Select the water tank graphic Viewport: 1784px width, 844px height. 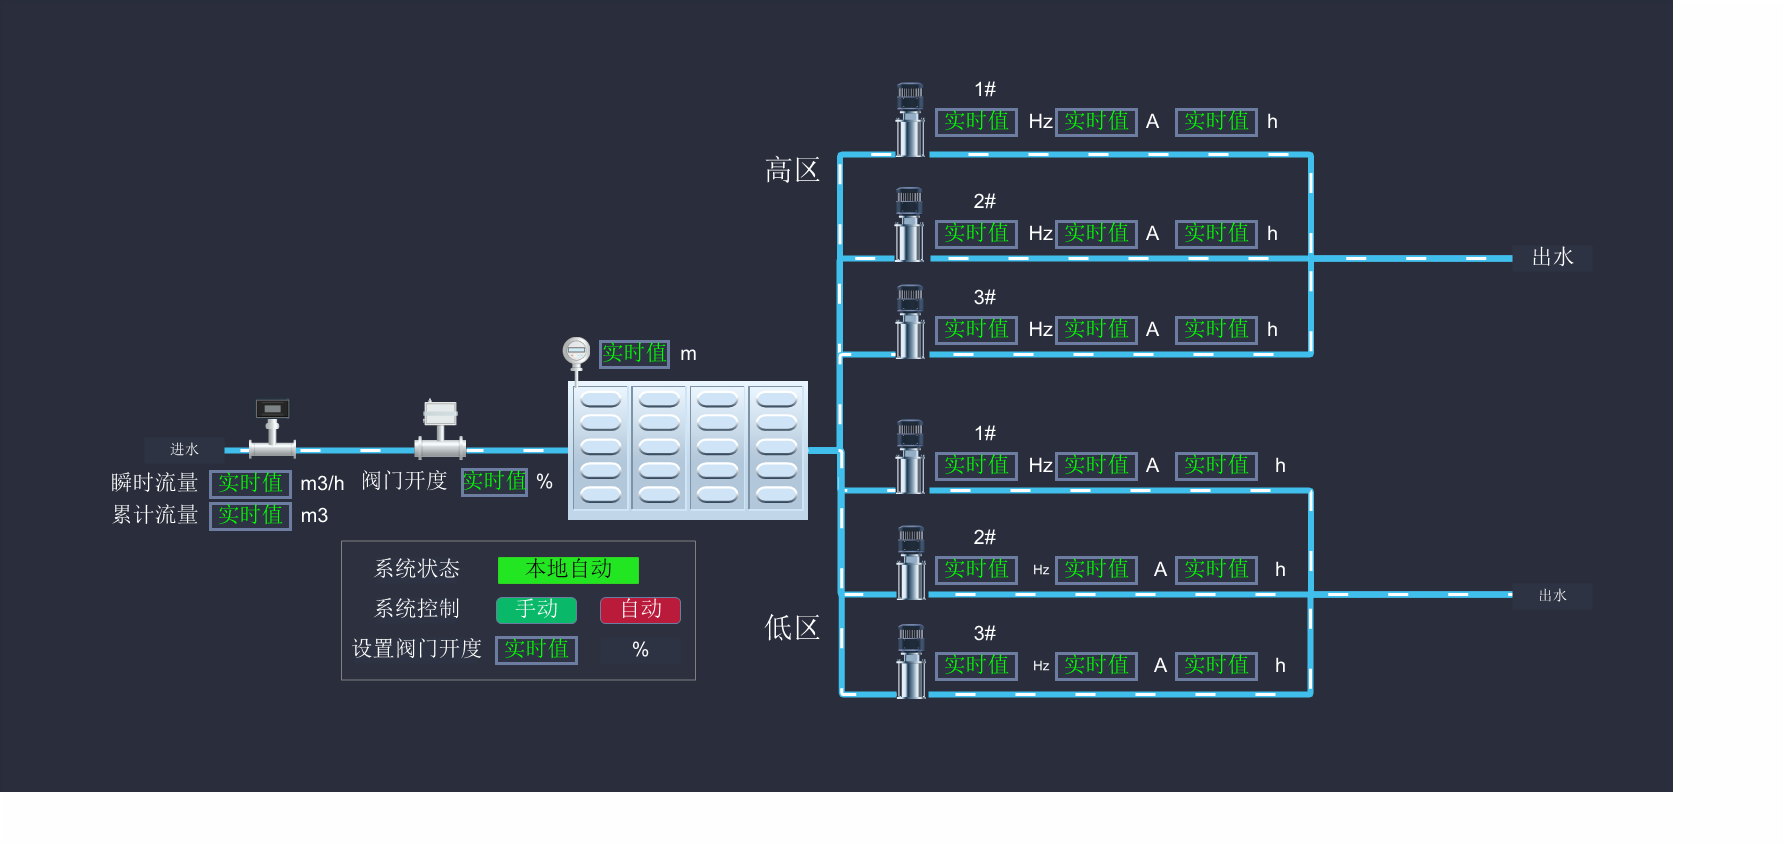coord(688,450)
